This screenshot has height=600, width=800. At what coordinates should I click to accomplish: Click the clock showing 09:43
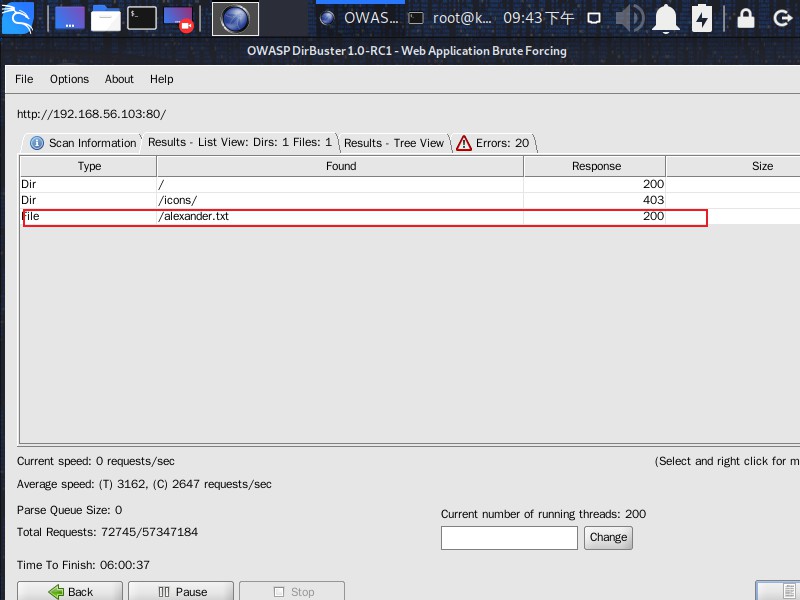(539, 18)
